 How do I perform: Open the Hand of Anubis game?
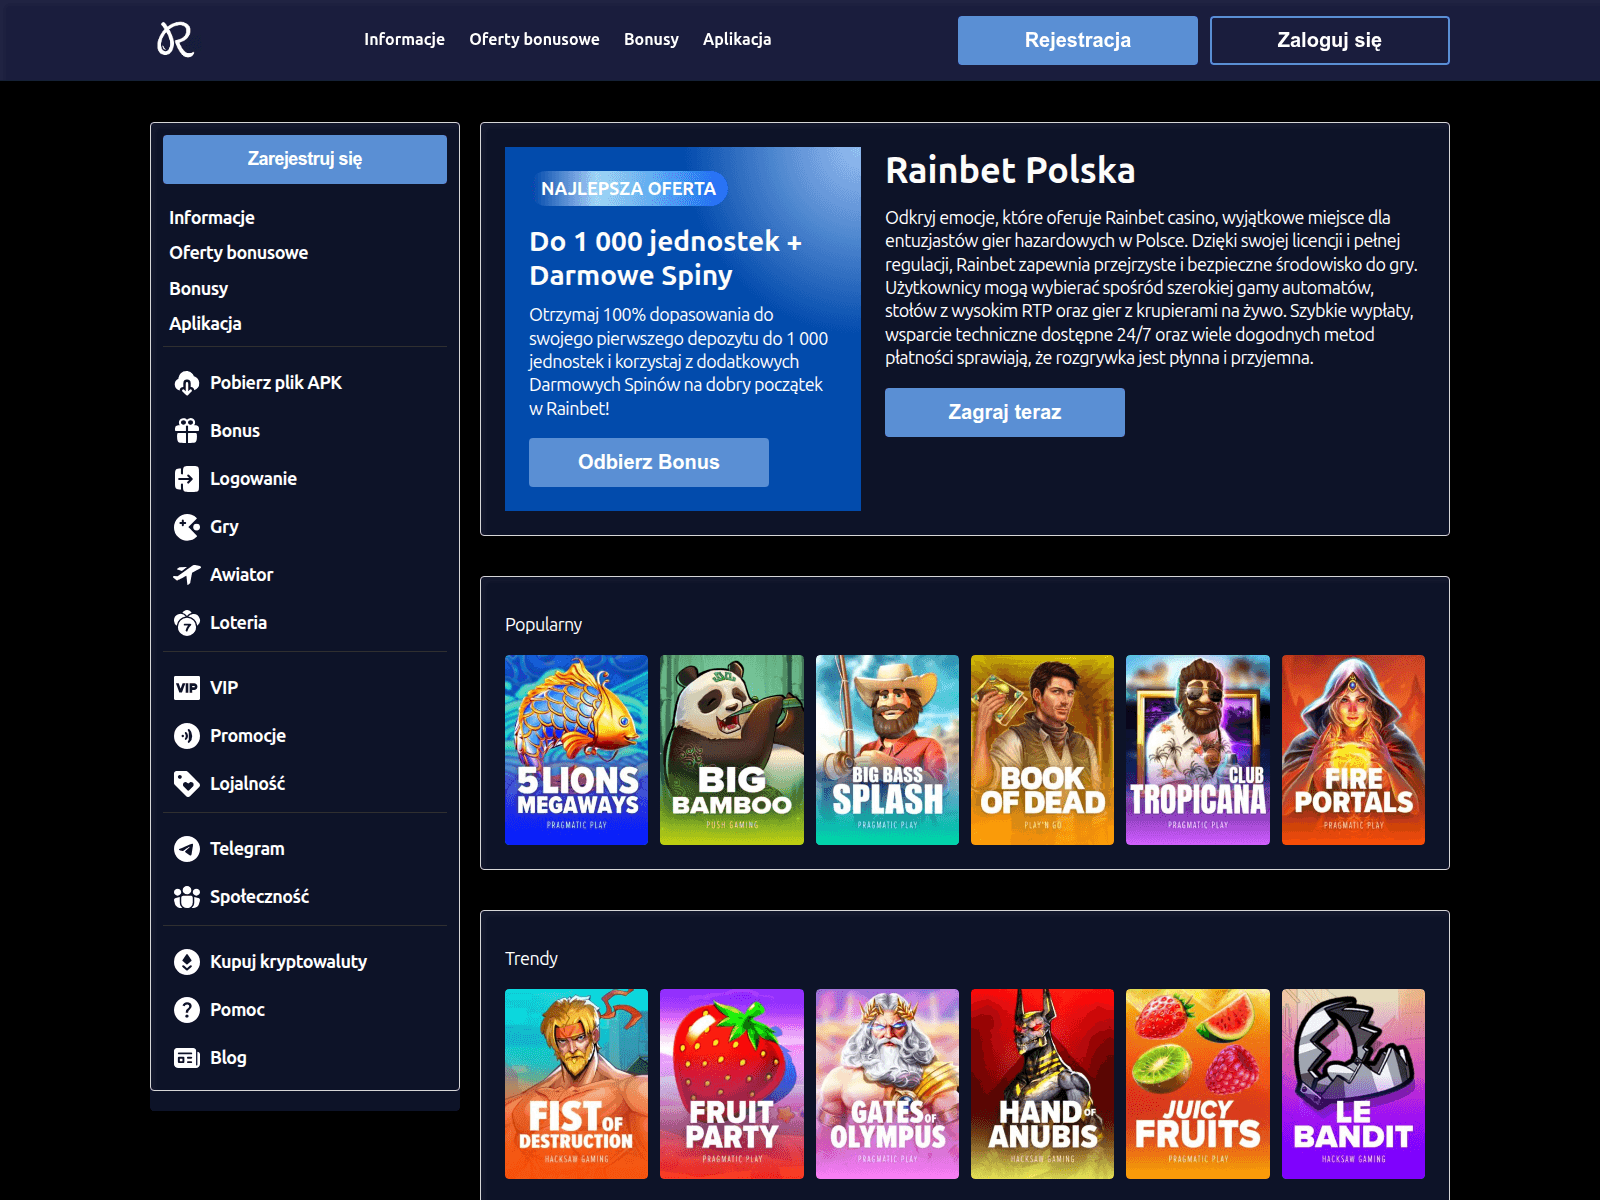coord(1042,1084)
